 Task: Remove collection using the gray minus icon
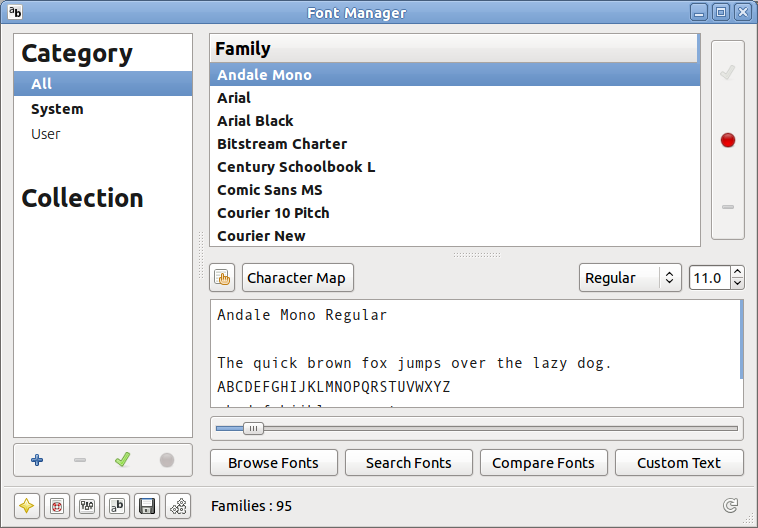(80, 460)
